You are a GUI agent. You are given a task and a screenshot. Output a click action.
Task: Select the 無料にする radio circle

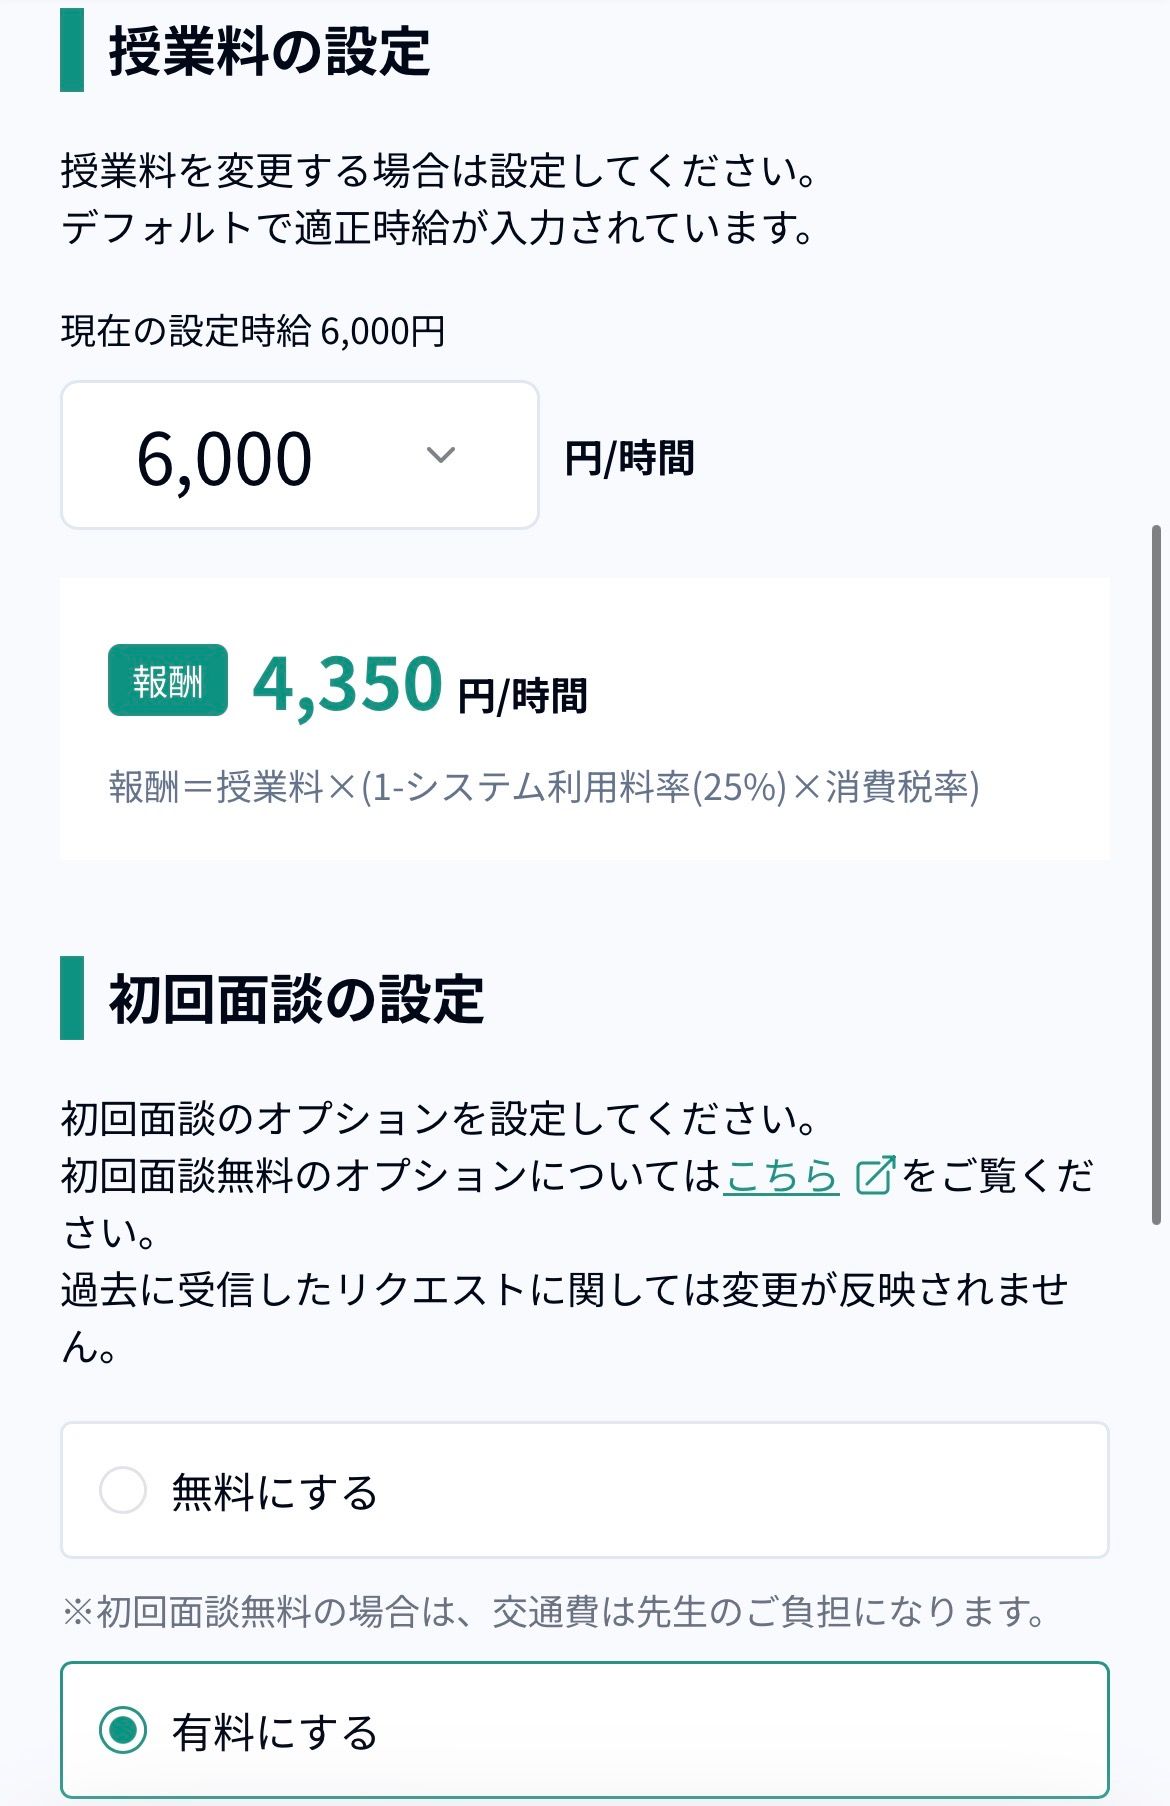pos(123,1490)
